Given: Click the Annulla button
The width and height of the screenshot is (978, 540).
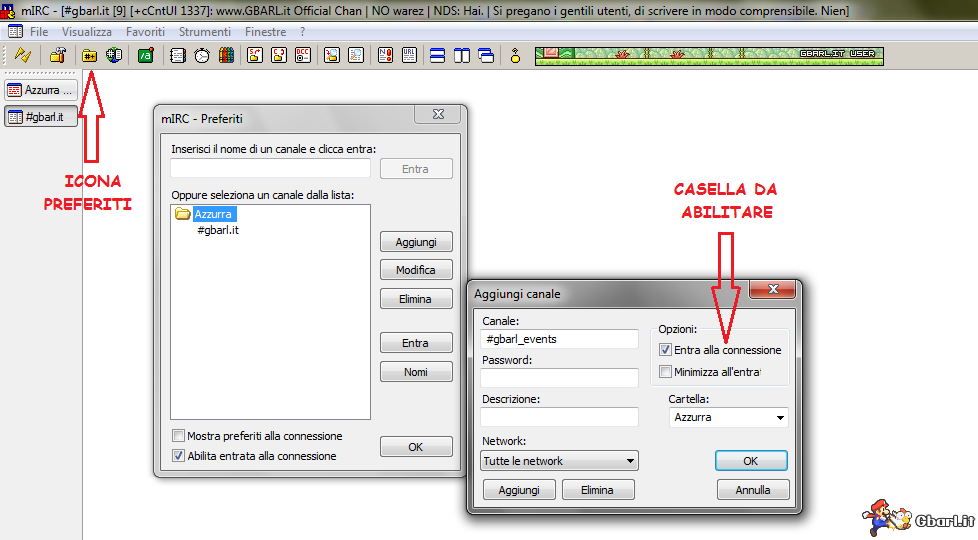Looking at the screenshot, I should point(753,489).
